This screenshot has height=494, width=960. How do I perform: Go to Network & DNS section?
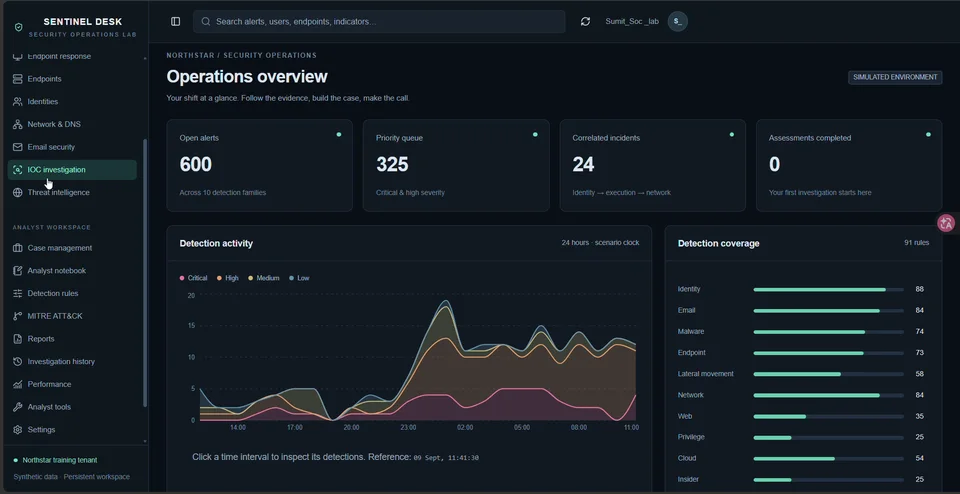(x=72, y=124)
